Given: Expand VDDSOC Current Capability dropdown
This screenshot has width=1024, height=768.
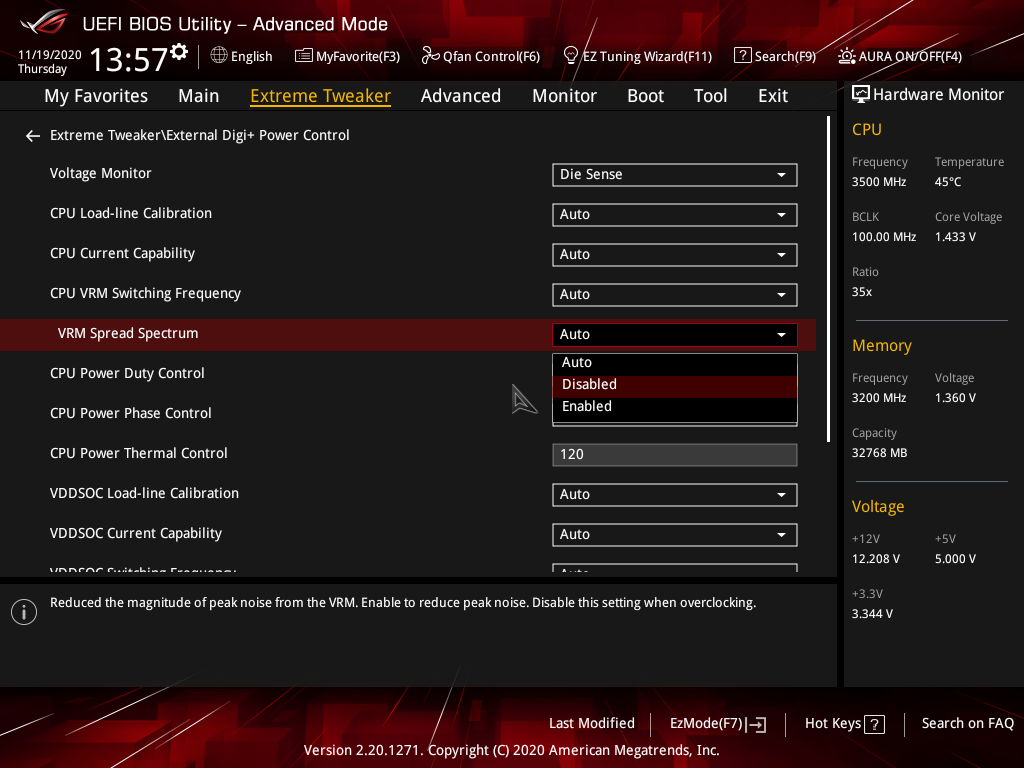Looking at the screenshot, I should [x=675, y=534].
